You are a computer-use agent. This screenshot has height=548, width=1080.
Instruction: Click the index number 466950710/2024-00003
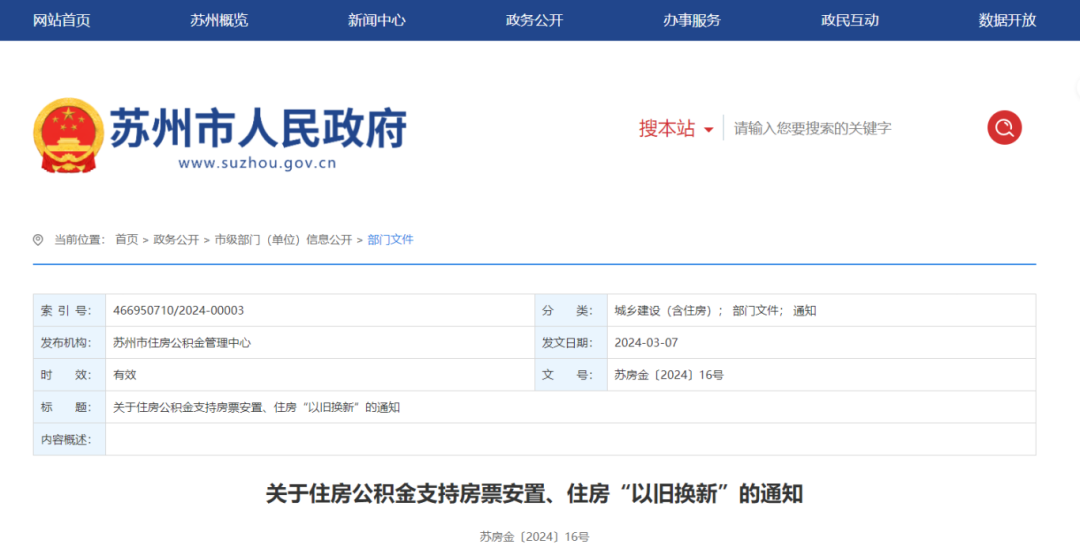(x=179, y=311)
